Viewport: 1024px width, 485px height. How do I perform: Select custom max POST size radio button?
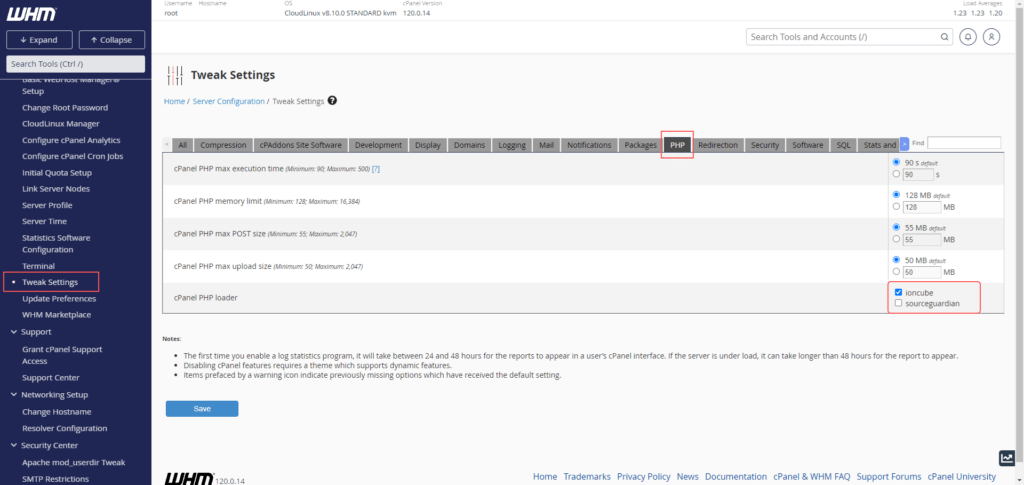point(897,239)
